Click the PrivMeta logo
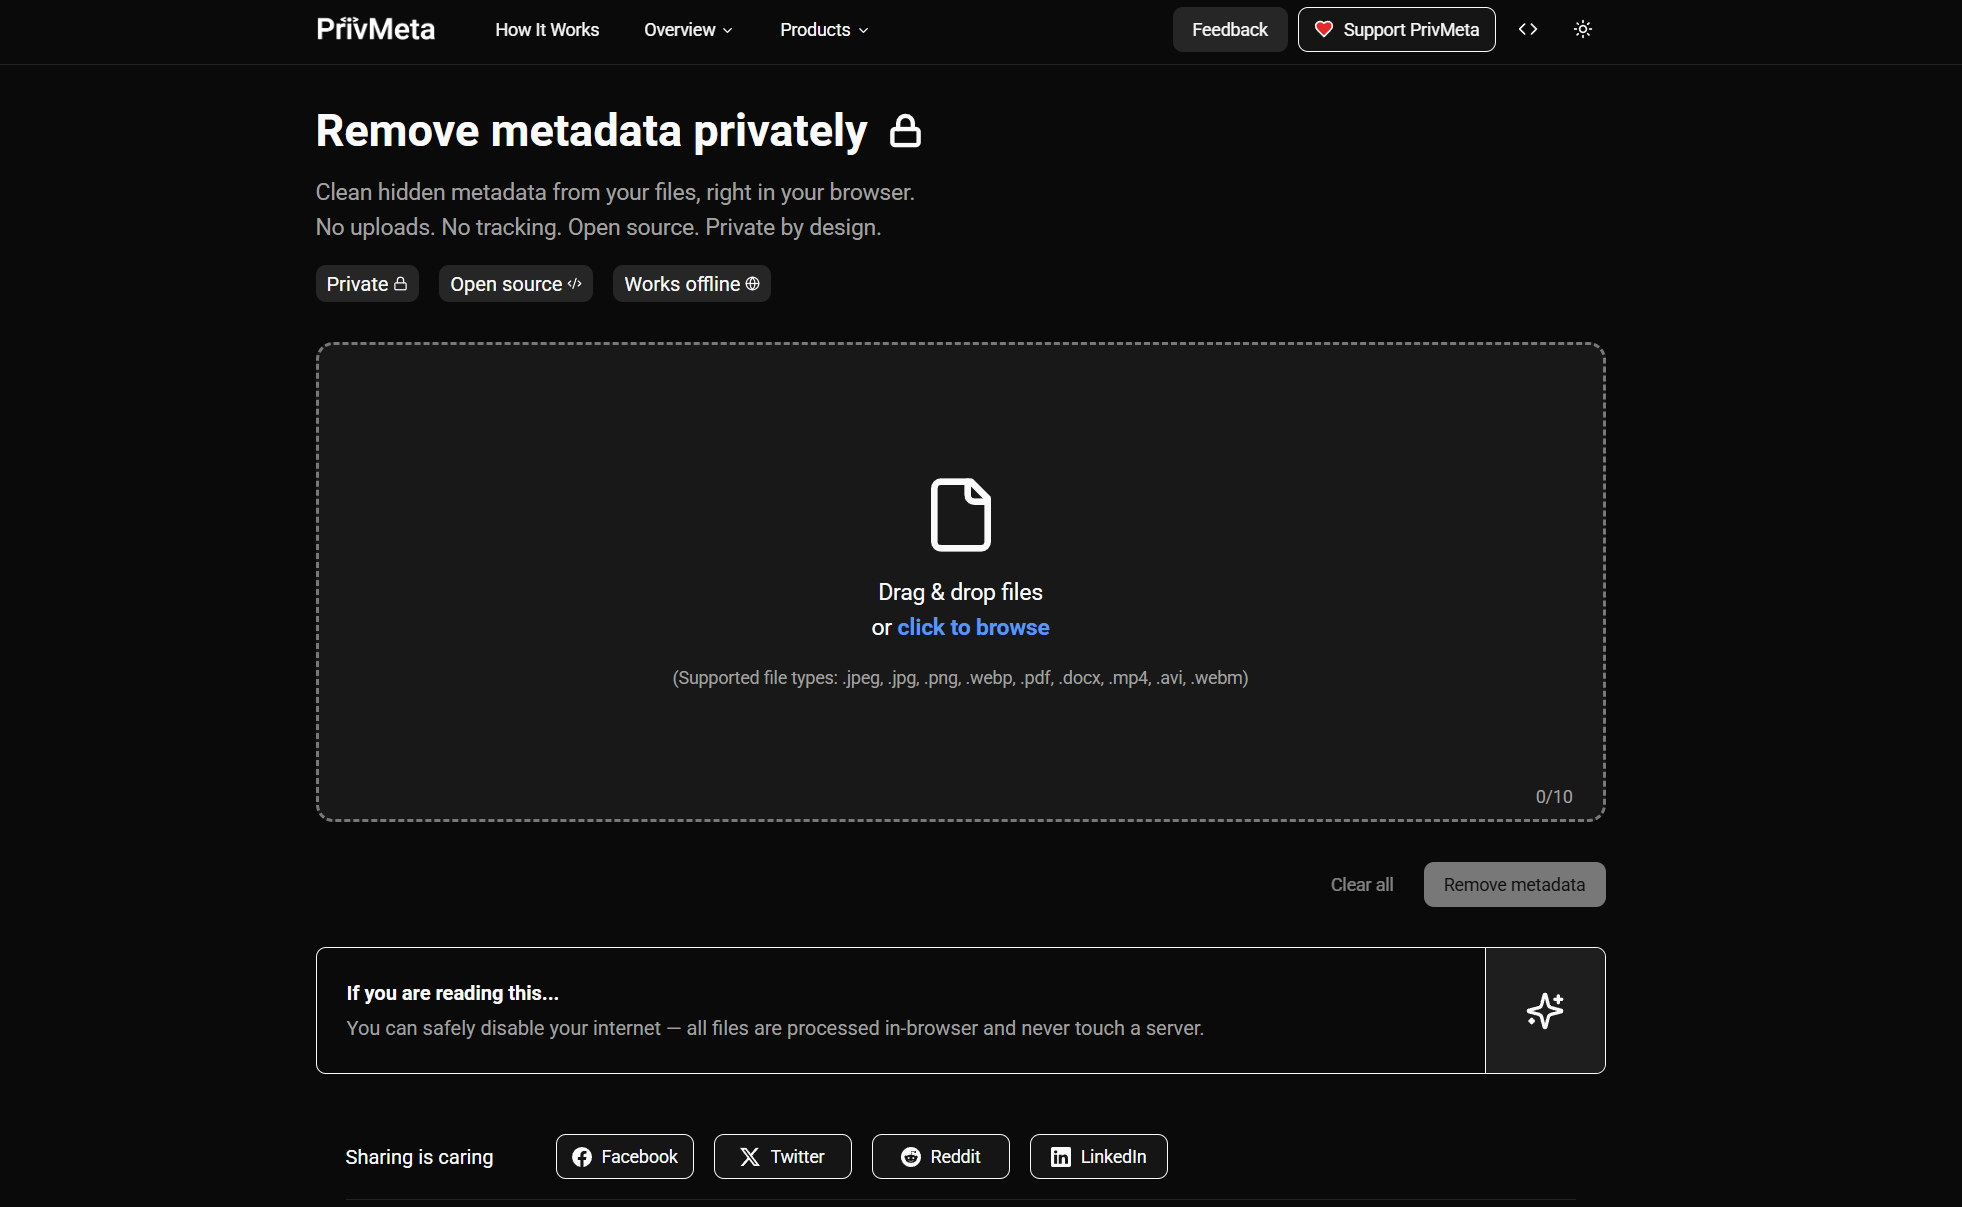Screen dimensions: 1962x1207 [x=375, y=29]
